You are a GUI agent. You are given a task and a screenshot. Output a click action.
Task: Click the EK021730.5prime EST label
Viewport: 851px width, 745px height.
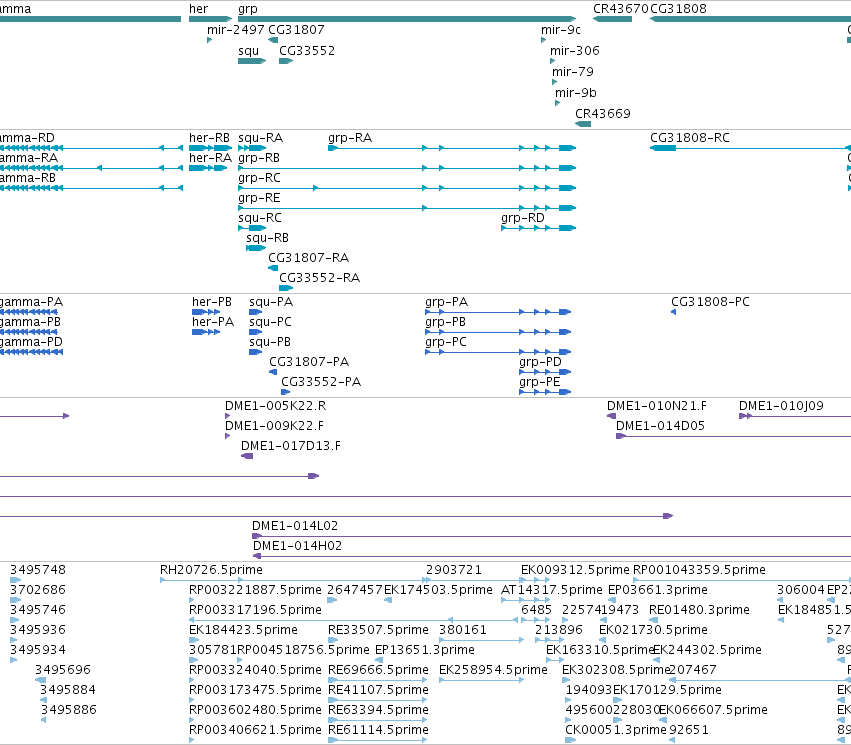(x=653, y=630)
